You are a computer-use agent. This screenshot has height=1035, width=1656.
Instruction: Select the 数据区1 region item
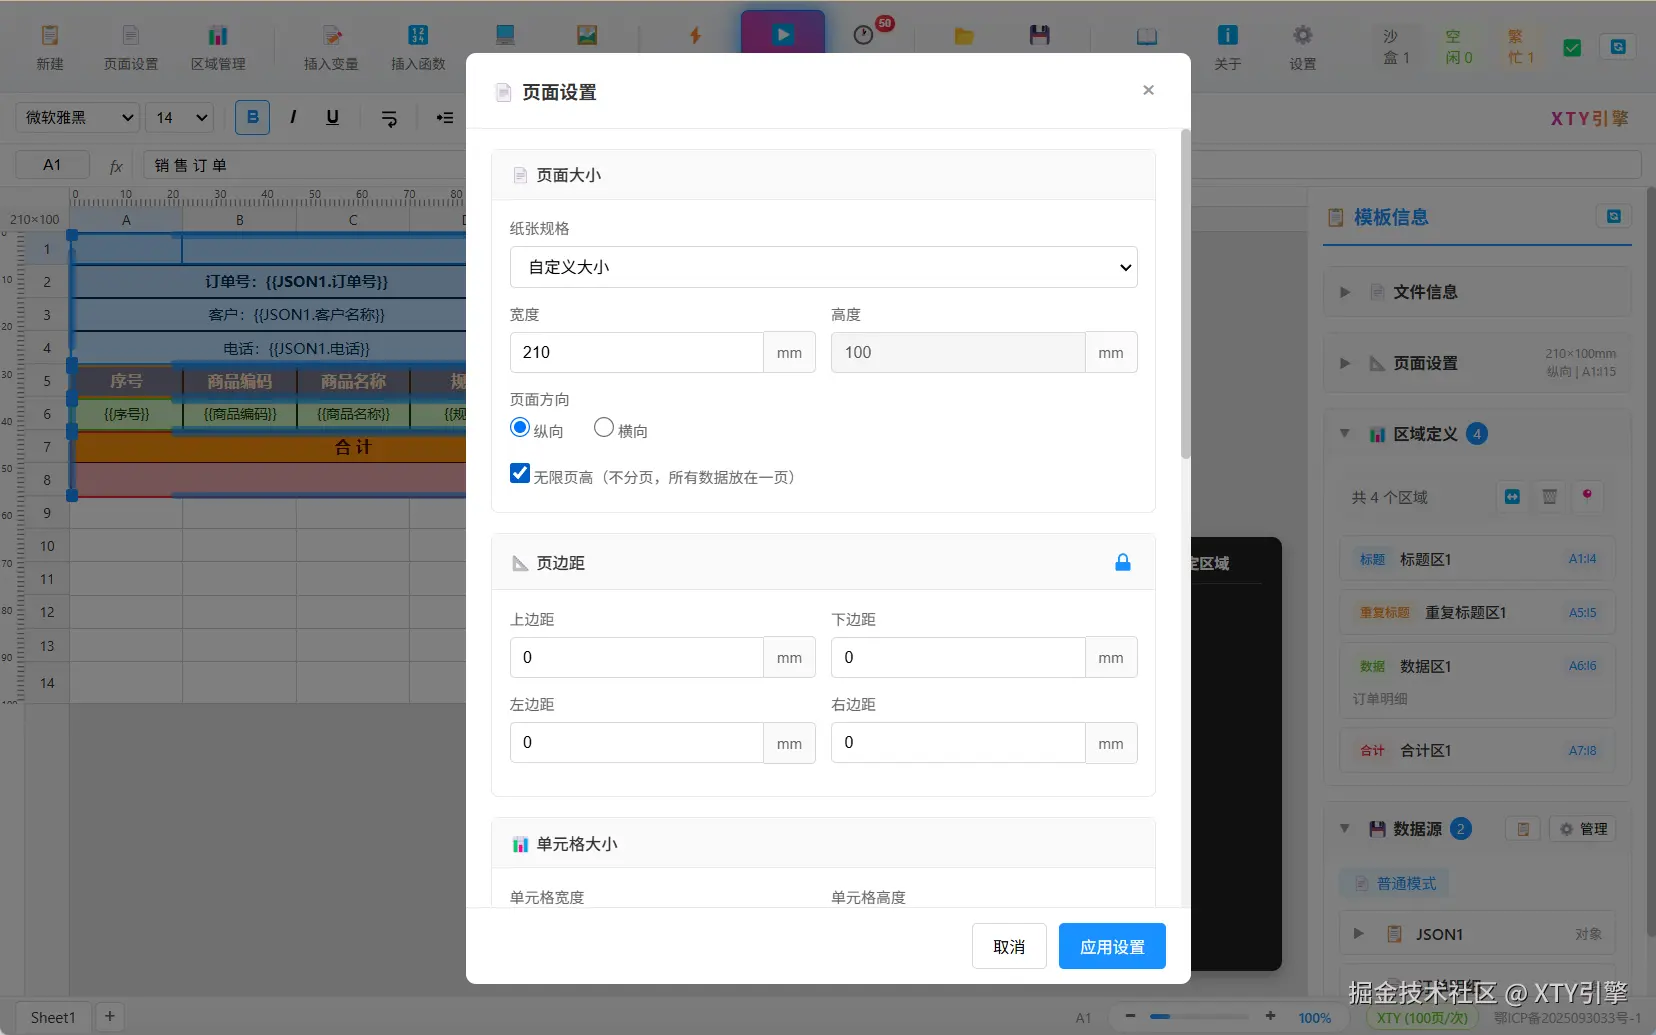coord(1478,681)
